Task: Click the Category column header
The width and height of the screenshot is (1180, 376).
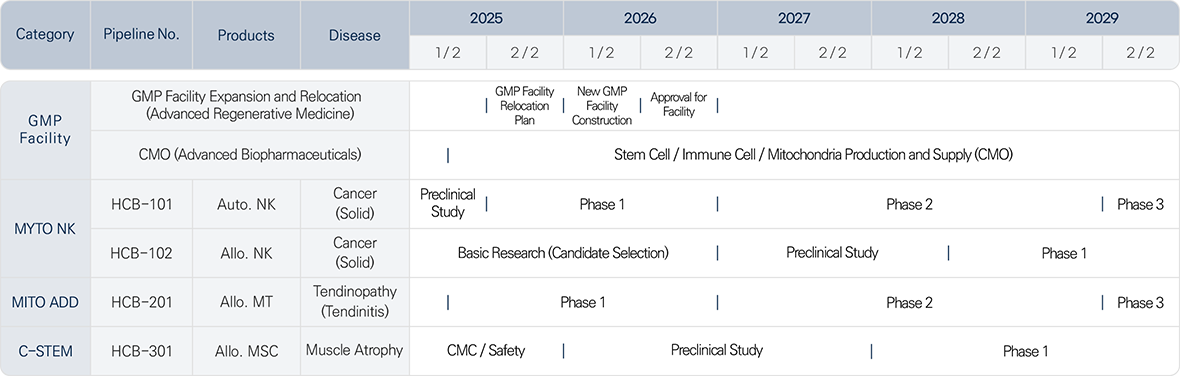Action: click(45, 35)
